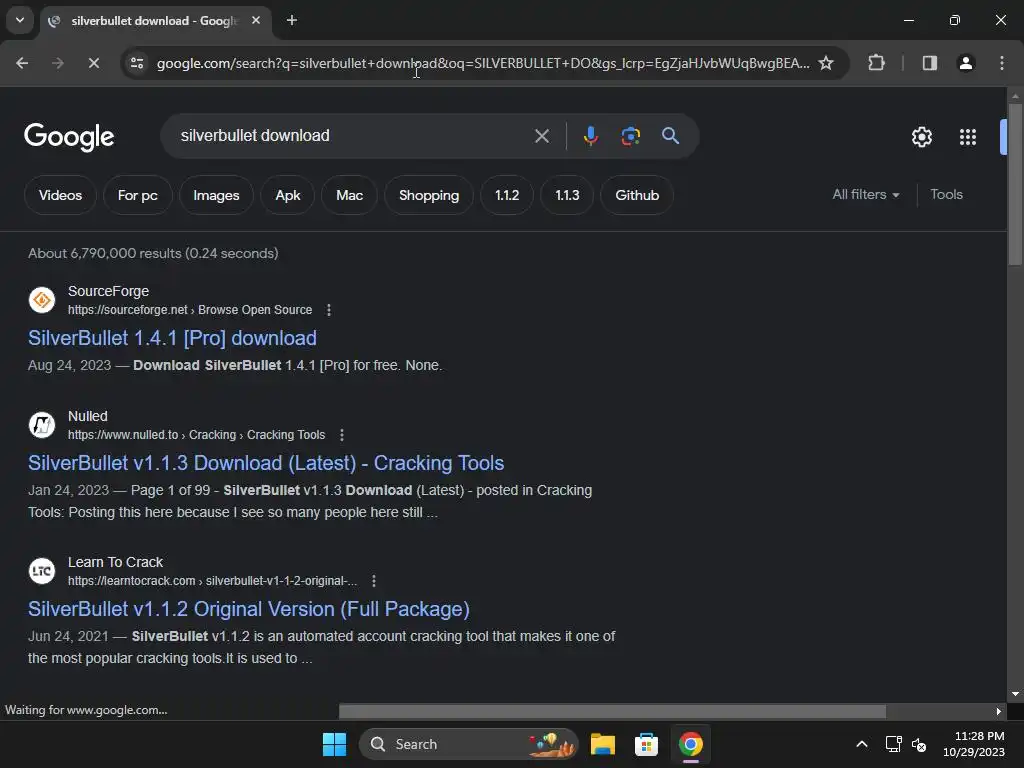Screen dimensions: 1024x768
Task: Click SourceForge site name text
Action: tap(108, 291)
